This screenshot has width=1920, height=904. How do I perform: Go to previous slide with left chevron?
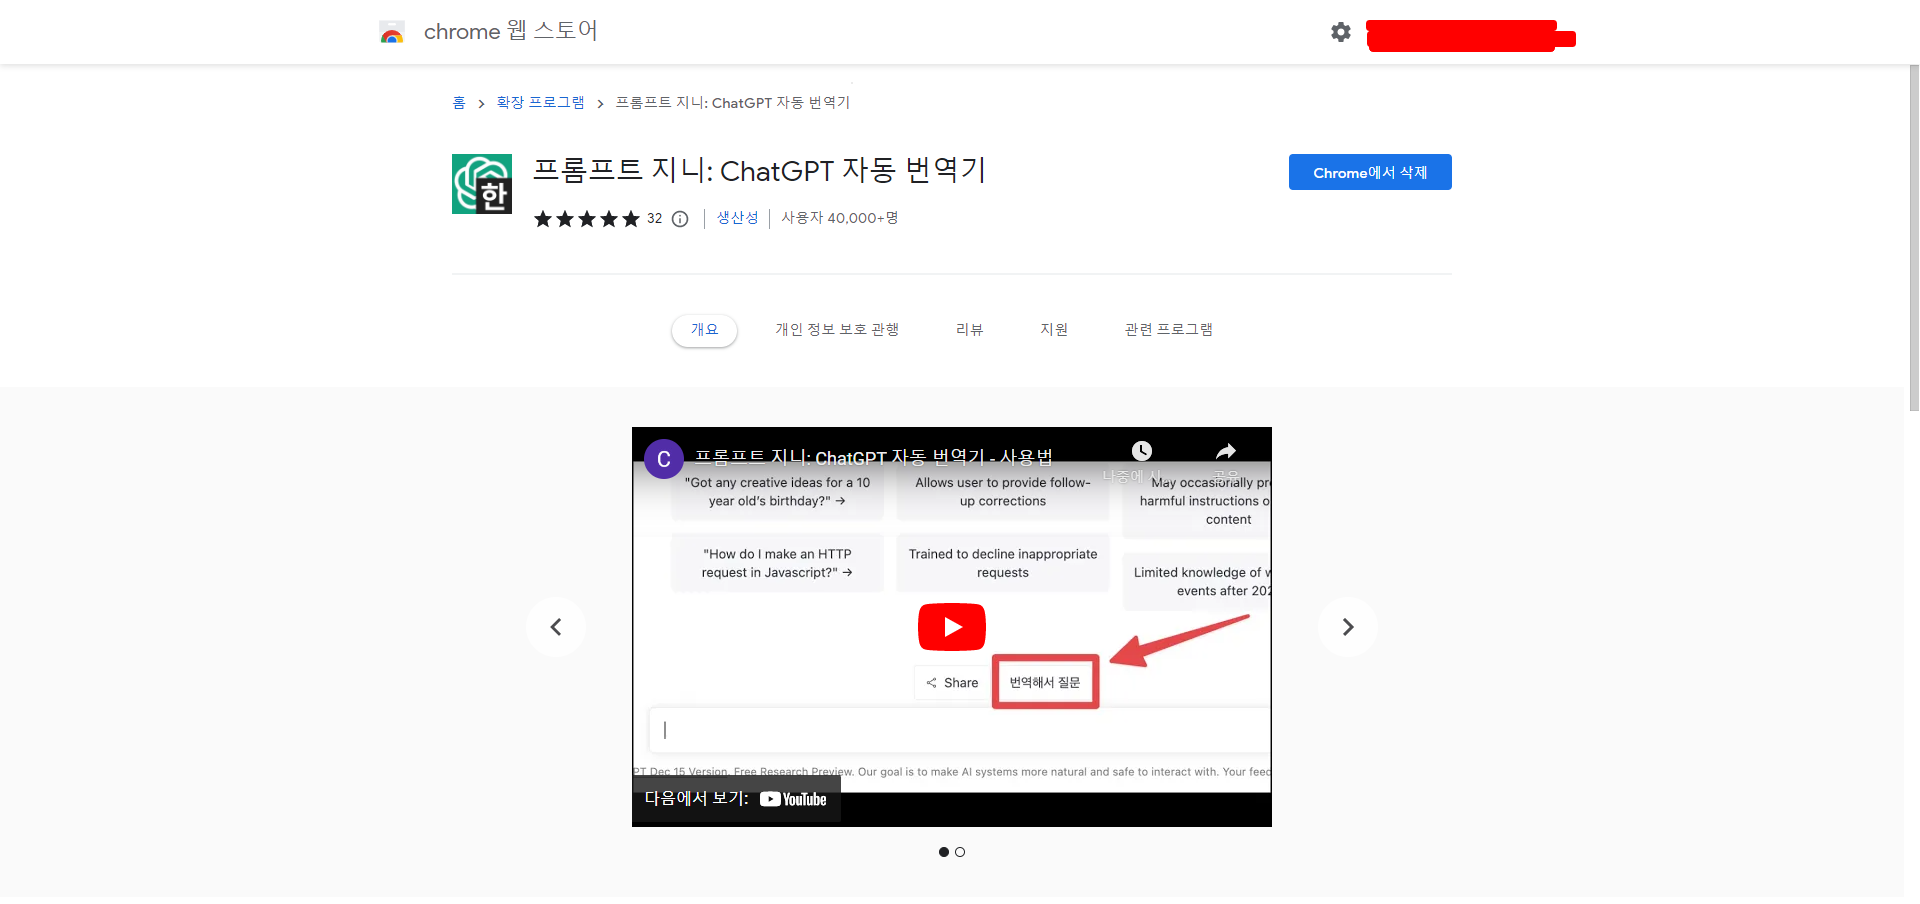click(x=556, y=627)
